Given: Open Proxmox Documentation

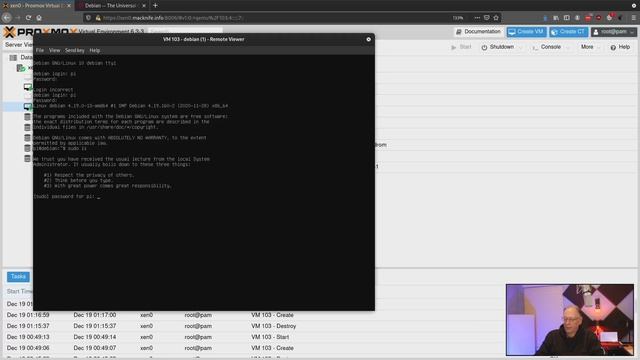Looking at the screenshot, I should tap(478, 32).
